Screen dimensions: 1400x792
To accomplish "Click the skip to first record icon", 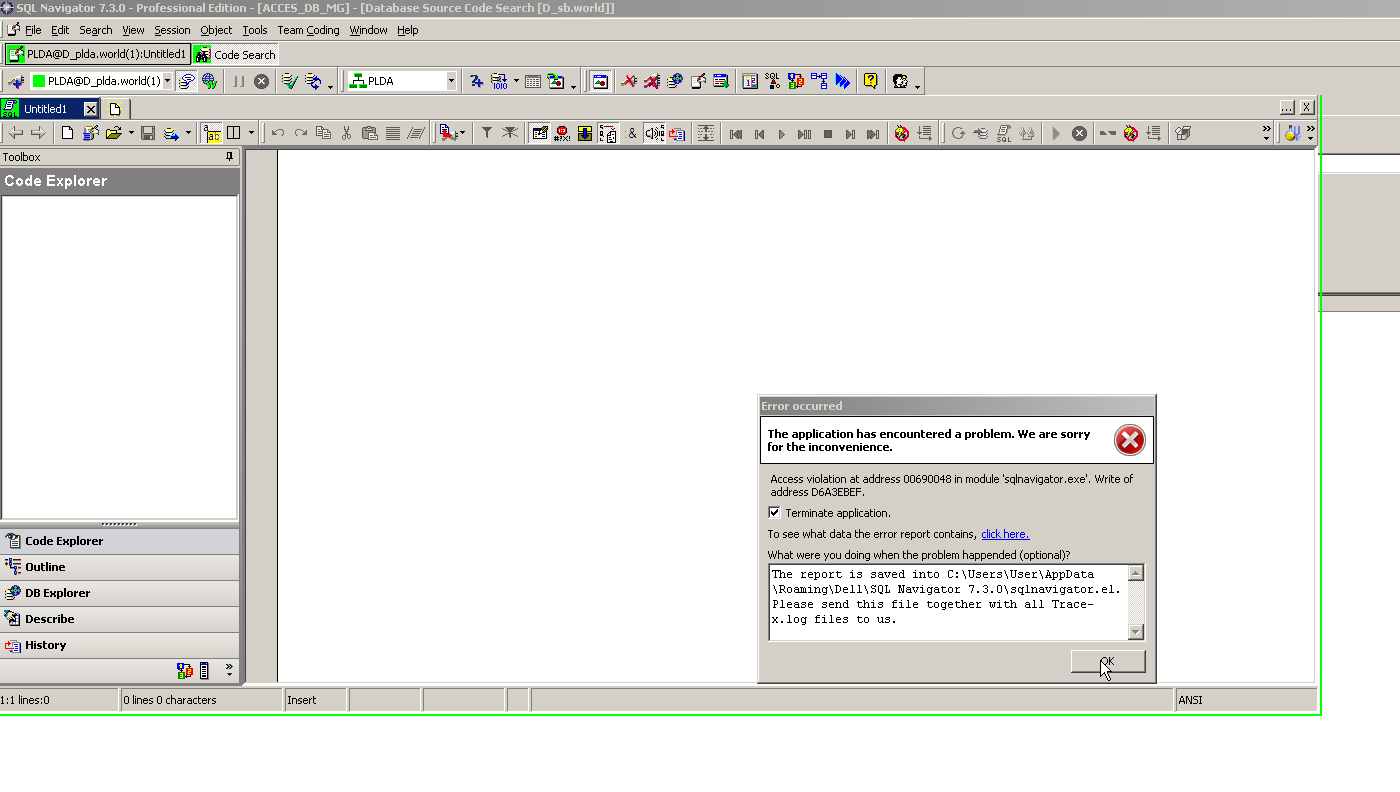I will [736, 133].
